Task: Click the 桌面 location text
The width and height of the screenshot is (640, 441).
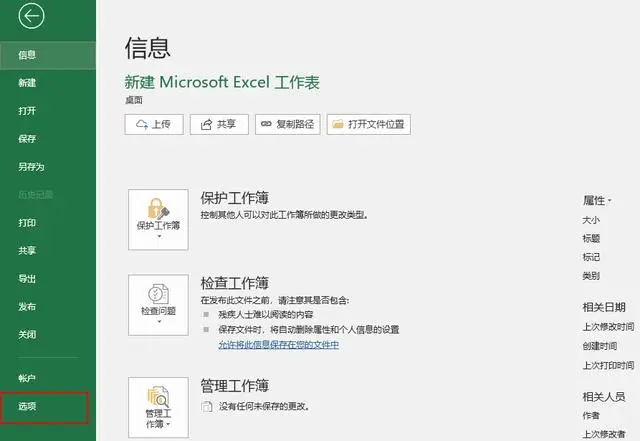Action: point(134,100)
